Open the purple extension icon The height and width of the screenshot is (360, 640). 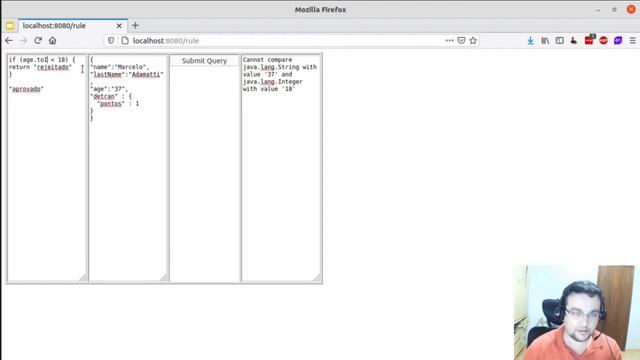pyautogui.click(x=618, y=40)
